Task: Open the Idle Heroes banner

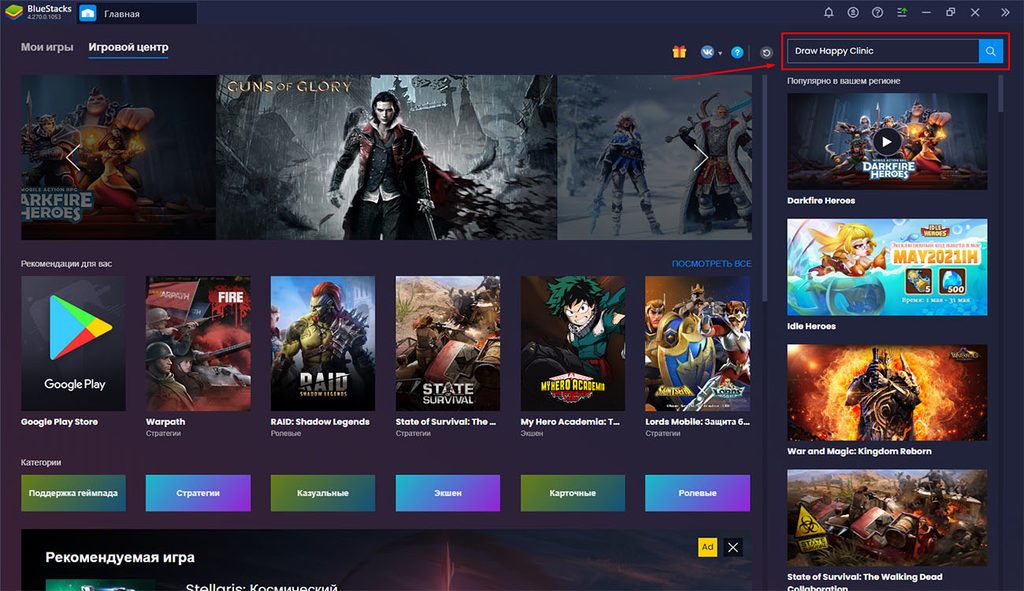Action: coord(887,267)
